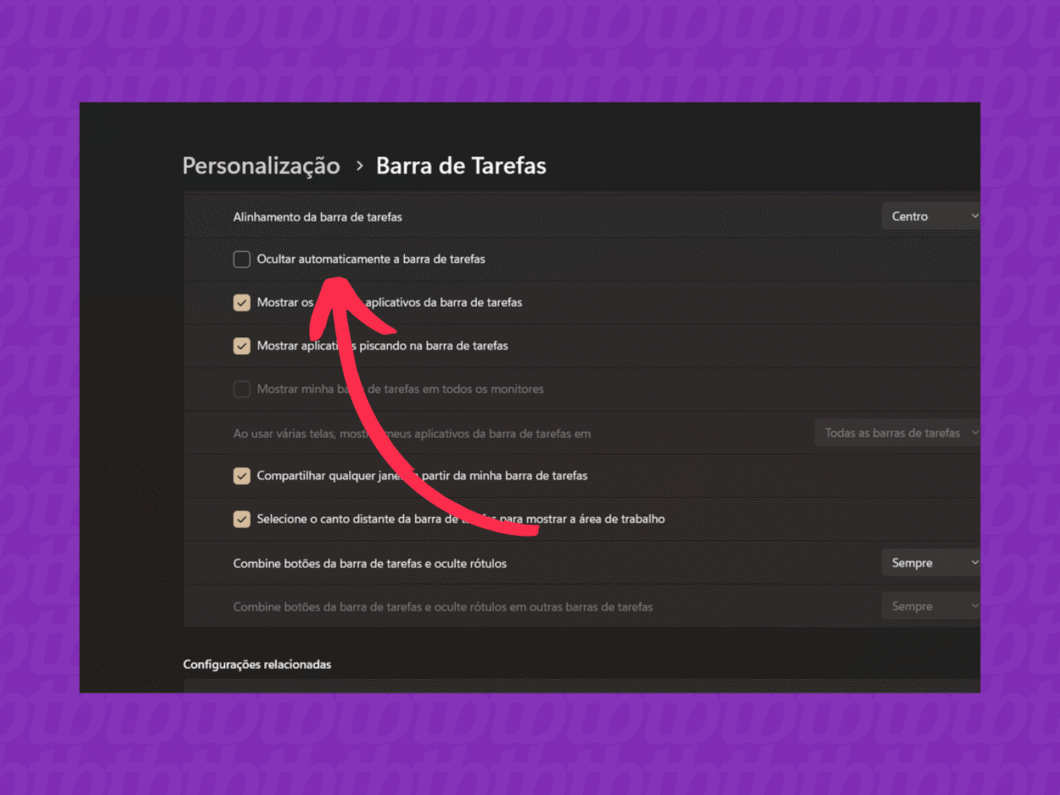
Task: Uncheck 'Compartilhar qualquer janela' checkbox
Action: (x=241, y=476)
